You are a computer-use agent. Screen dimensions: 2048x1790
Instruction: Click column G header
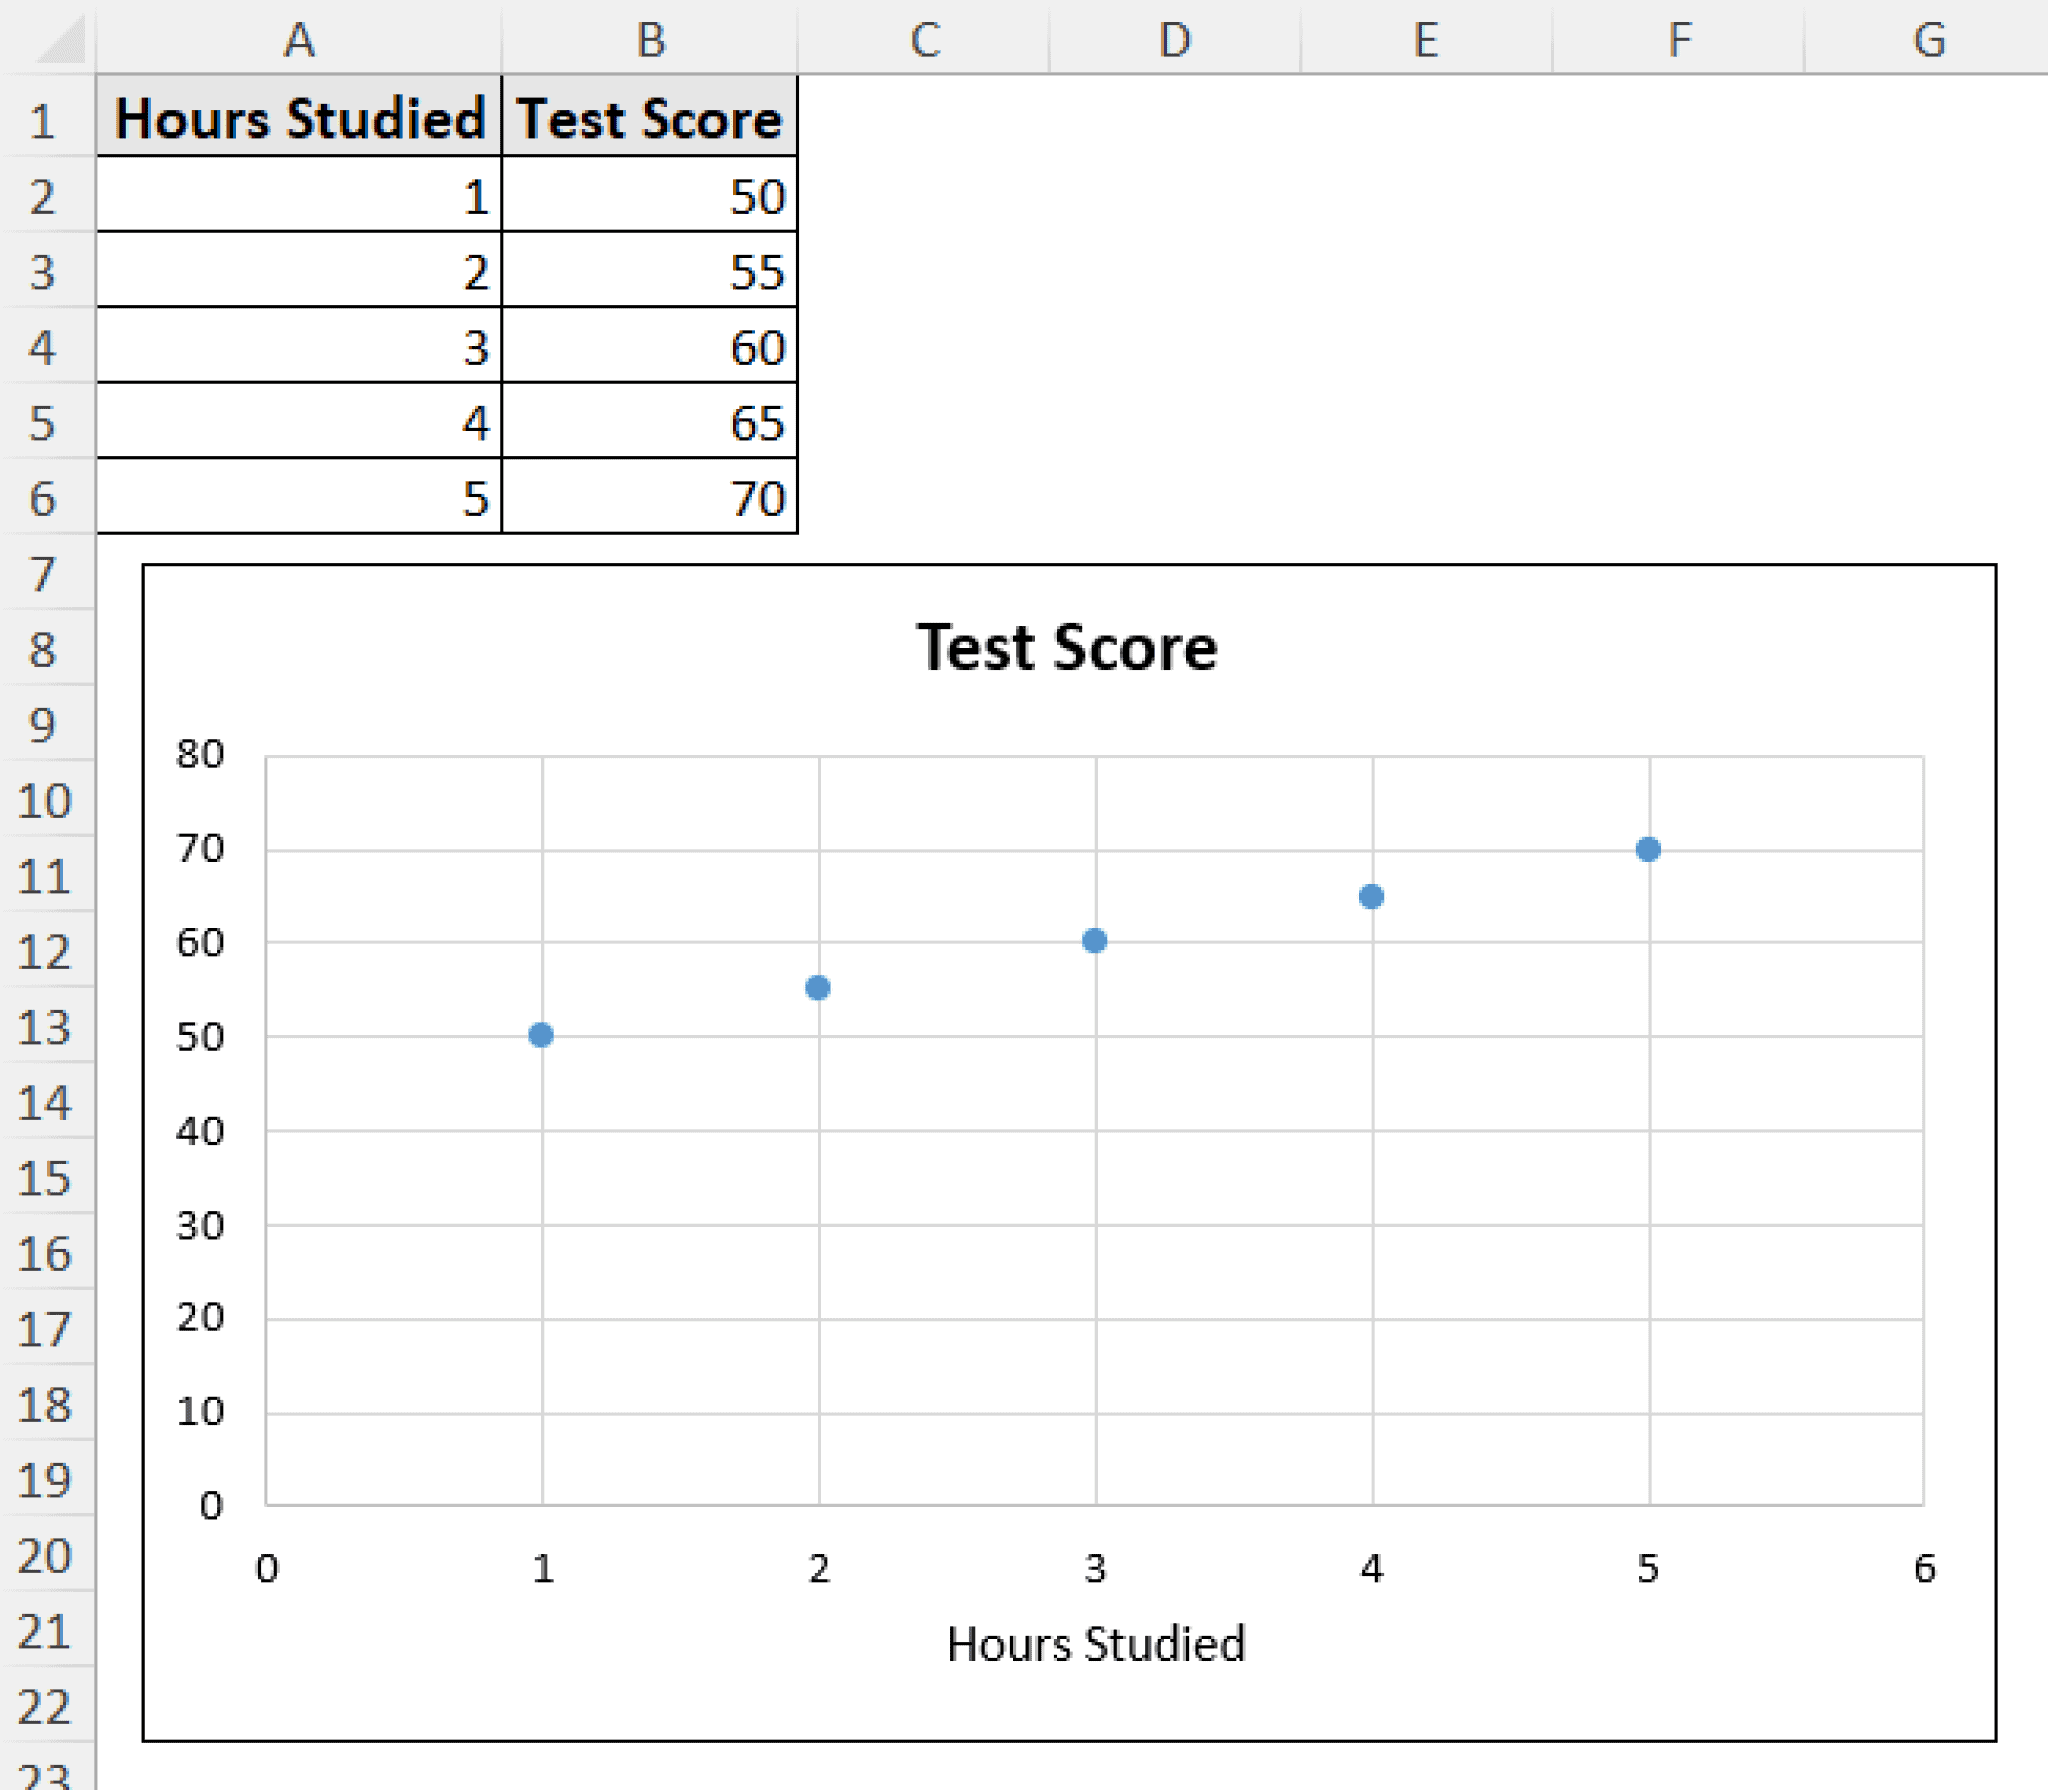pos(1929,38)
